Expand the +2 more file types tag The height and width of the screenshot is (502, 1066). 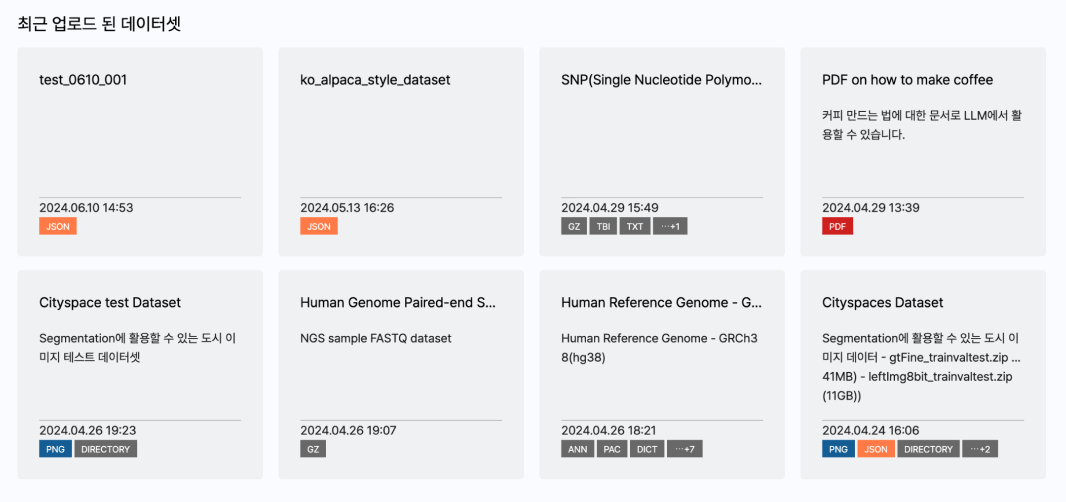coord(980,449)
